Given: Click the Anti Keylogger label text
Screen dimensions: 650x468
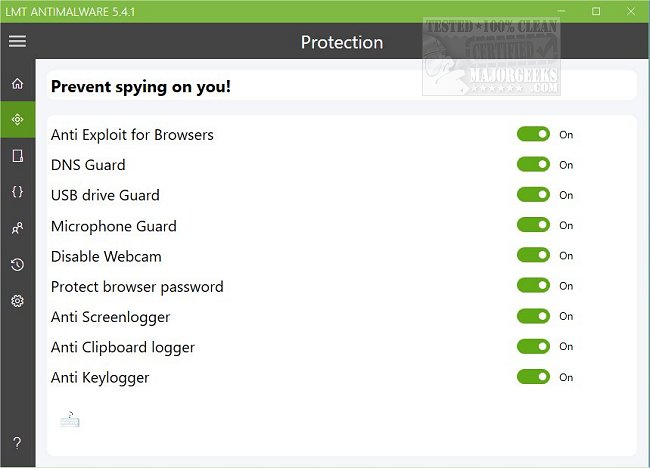Looking at the screenshot, I should (x=100, y=378).
